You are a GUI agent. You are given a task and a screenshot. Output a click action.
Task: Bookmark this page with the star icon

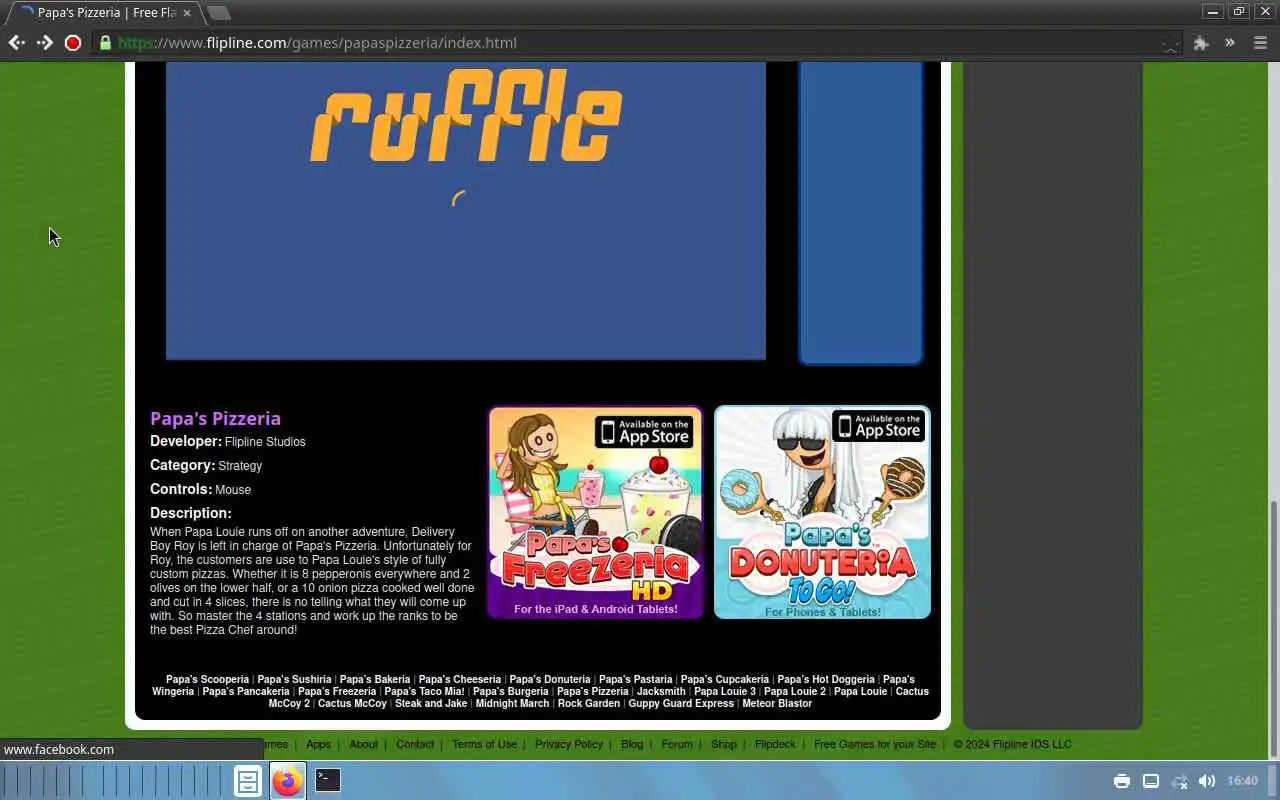coord(1170,43)
